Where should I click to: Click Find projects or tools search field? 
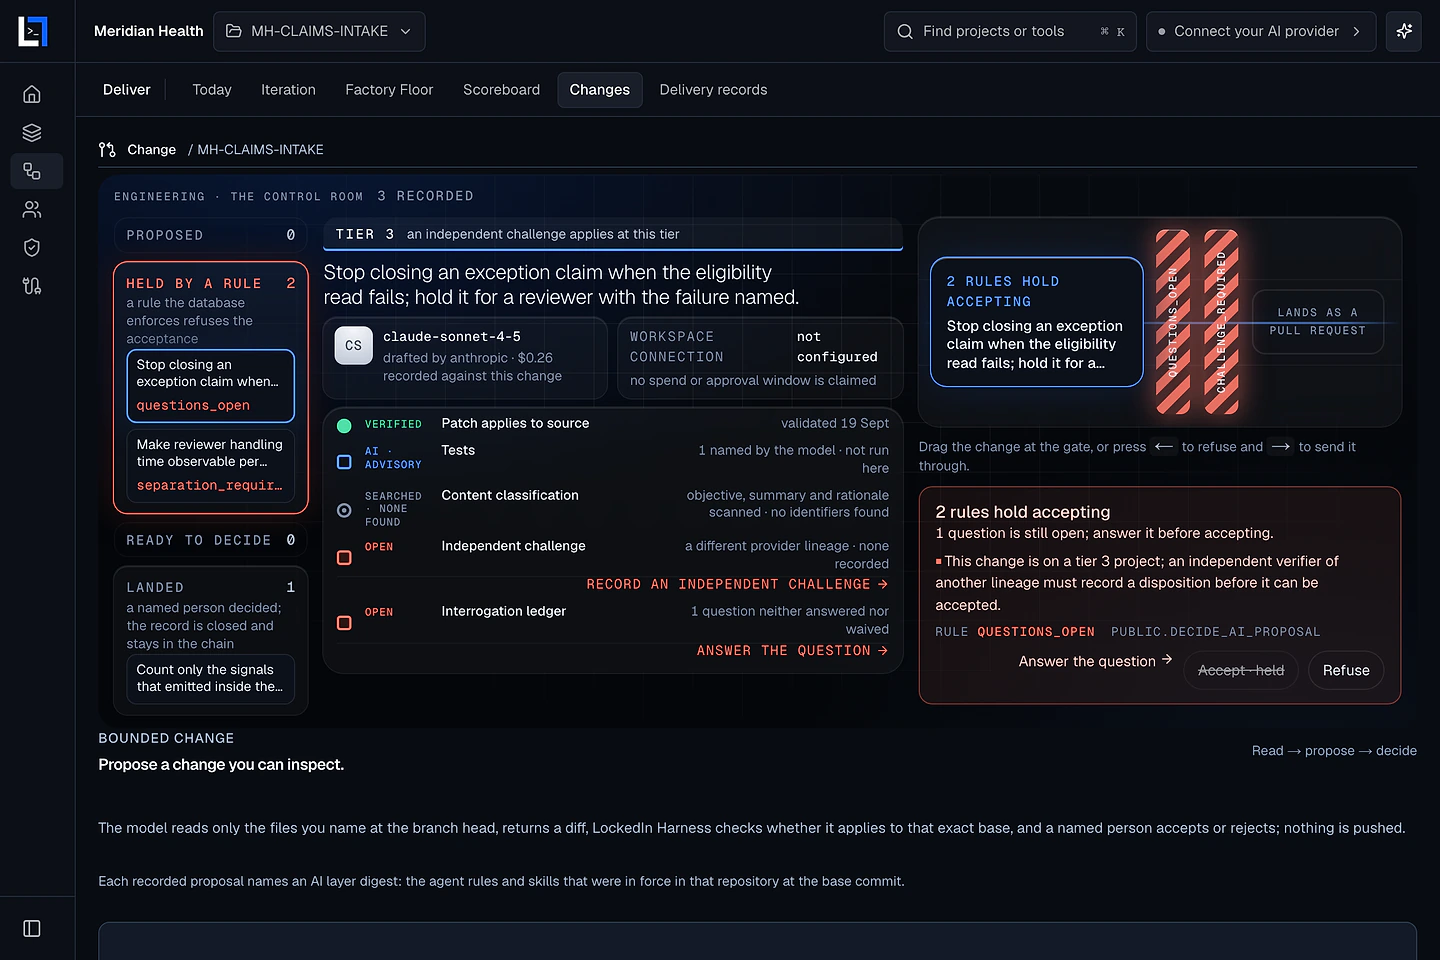[1010, 32]
